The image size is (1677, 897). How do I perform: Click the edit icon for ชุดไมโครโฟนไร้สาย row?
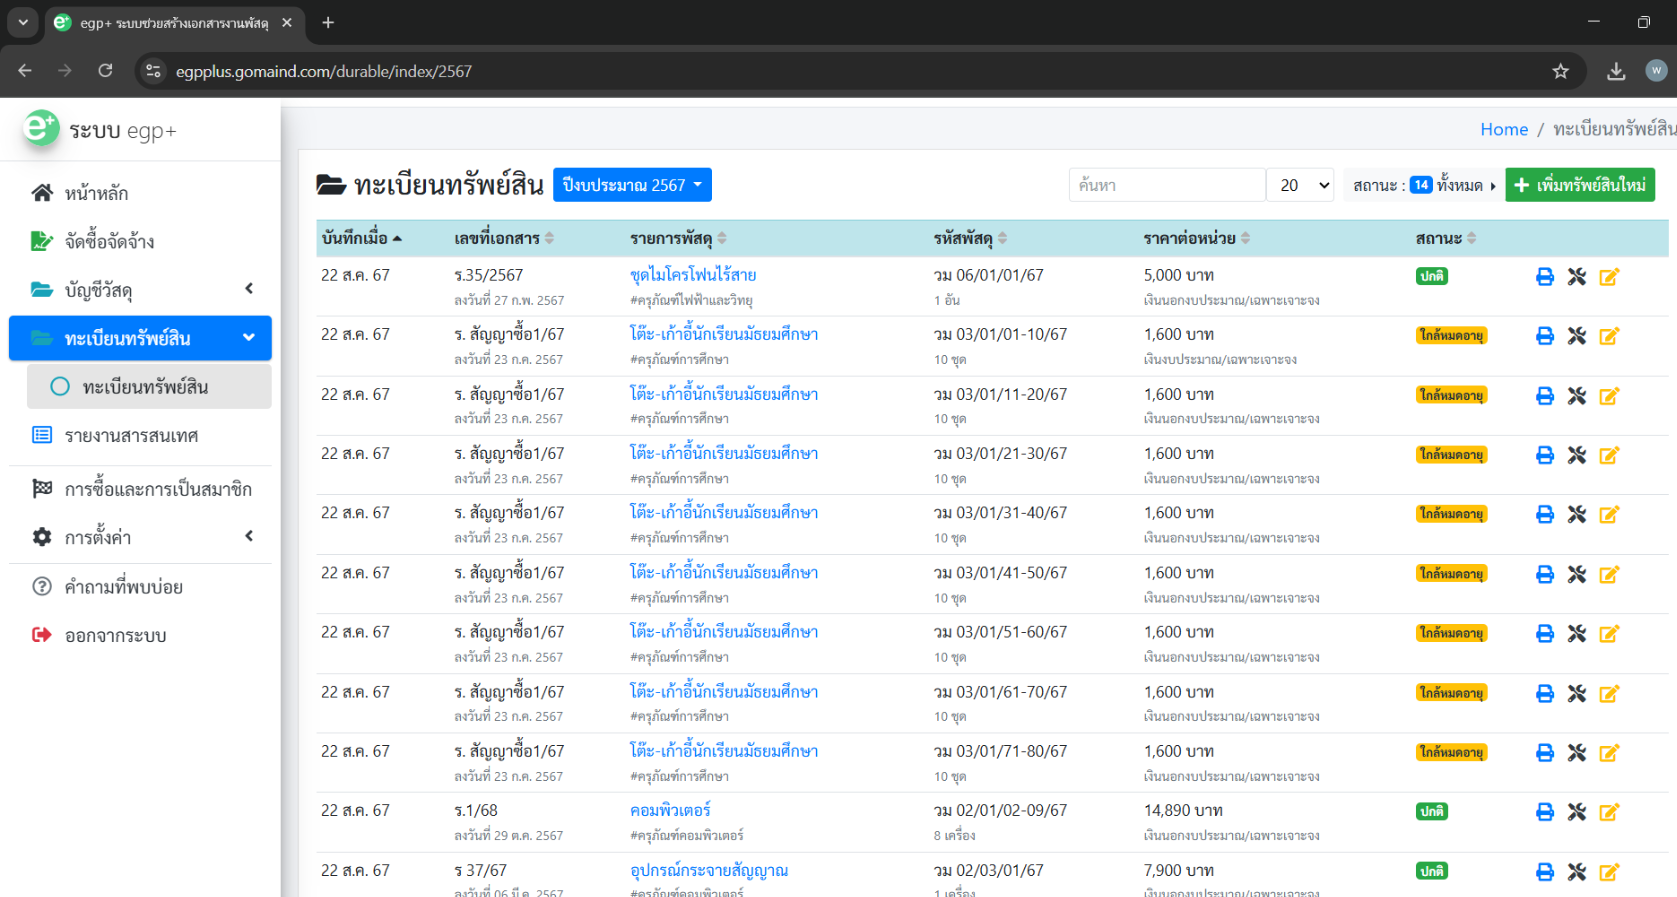click(1608, 277)
